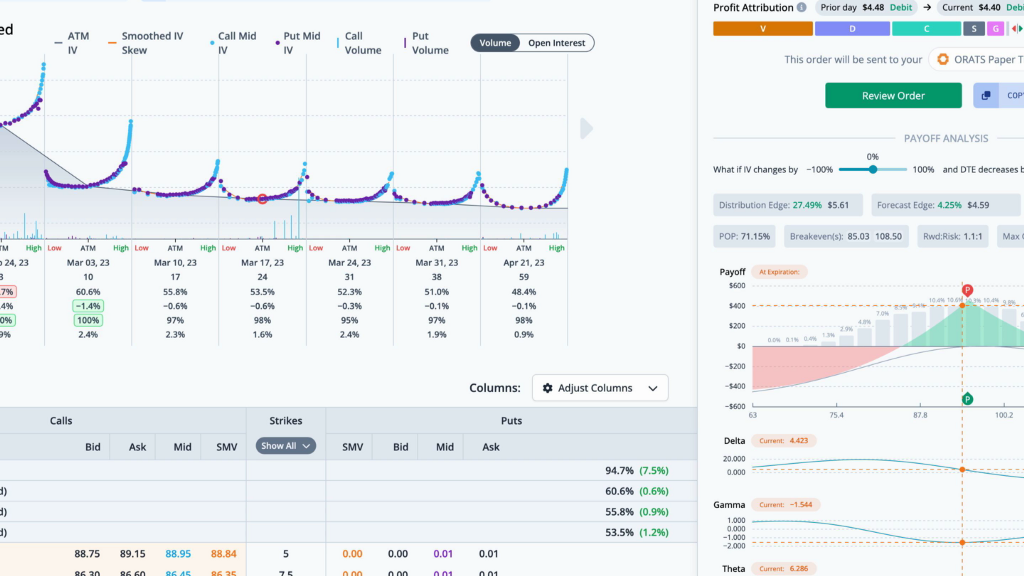Click the chart's next-arrow triangle icon
This screenshot has width=1024, height=576.
pyautogui.click(x=586, y=129)
